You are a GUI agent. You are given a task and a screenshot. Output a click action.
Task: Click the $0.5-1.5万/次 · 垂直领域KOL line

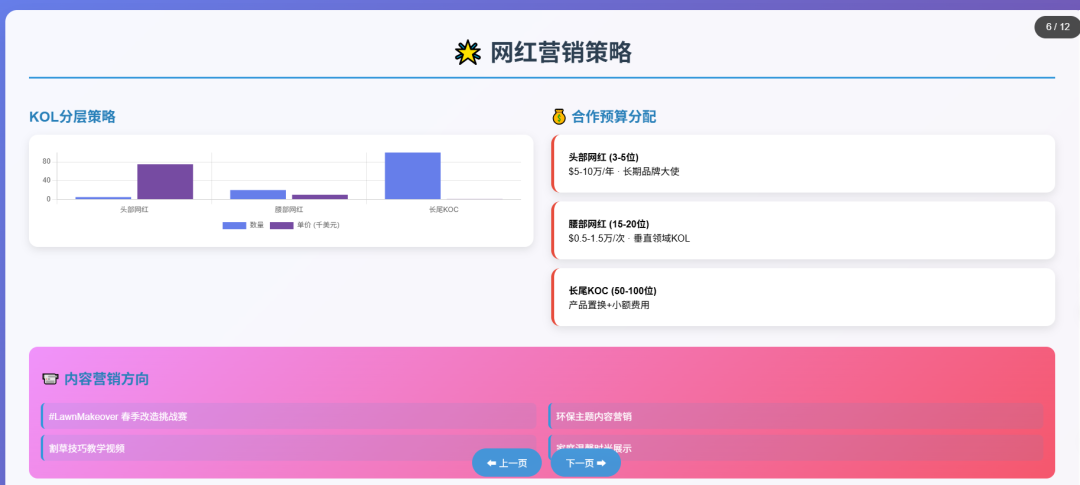[629, 238]
